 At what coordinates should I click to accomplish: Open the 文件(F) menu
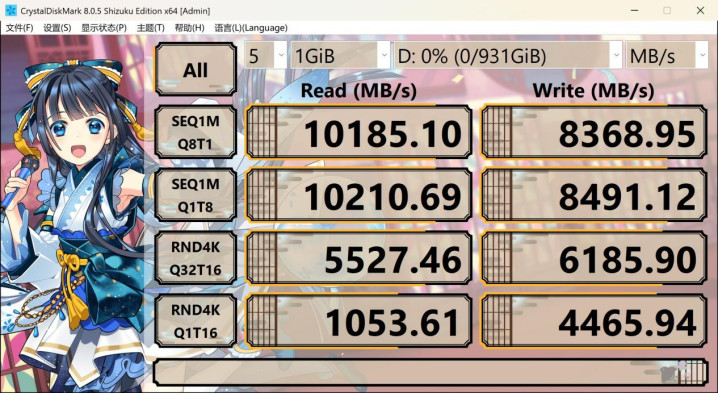(x=19, y=28)
